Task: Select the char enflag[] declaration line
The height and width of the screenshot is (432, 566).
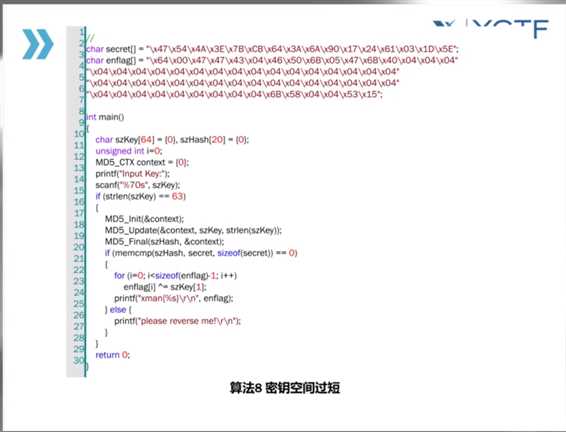Action: [x=272, y=60]
